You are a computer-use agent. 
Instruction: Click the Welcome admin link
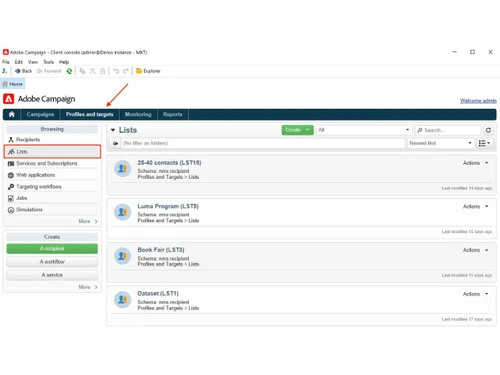(478, 101)
